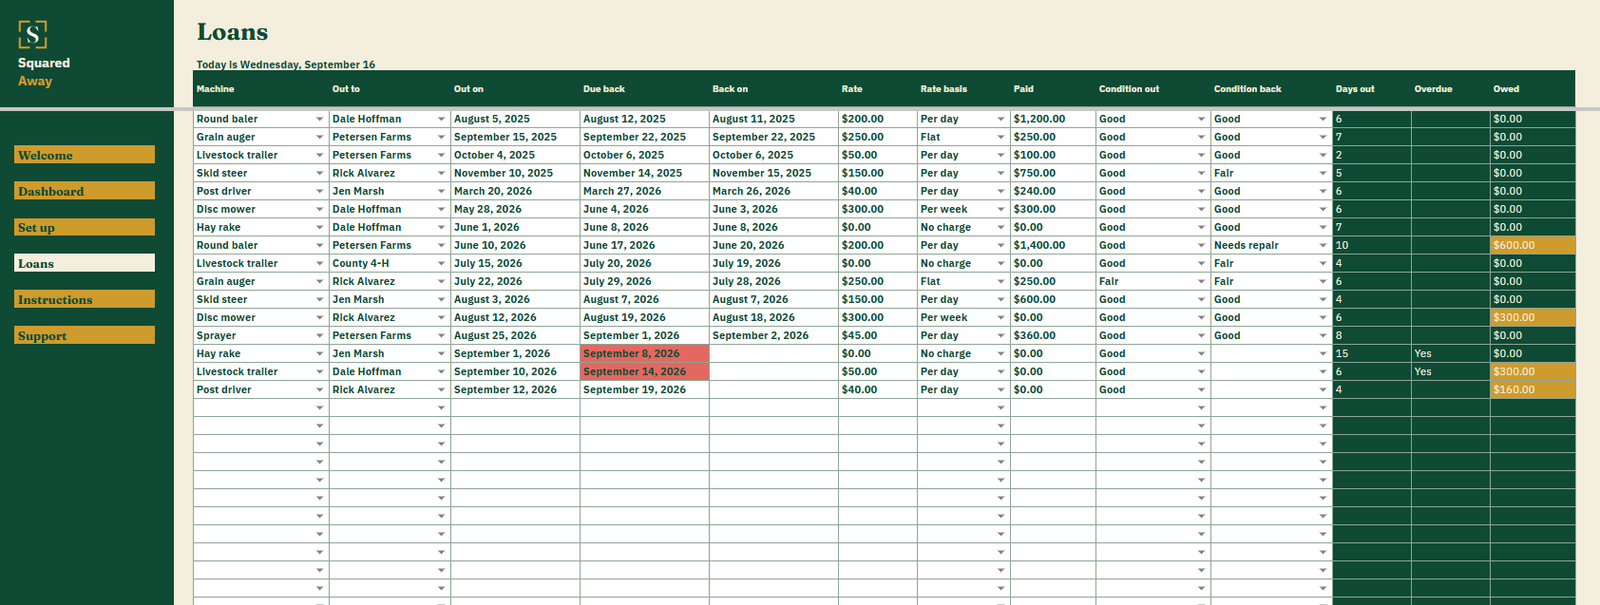Open Machine dropdown for Sprayer row
Image resolution: width=1600 pixels, height=605 pixels.
pos(320,335)
